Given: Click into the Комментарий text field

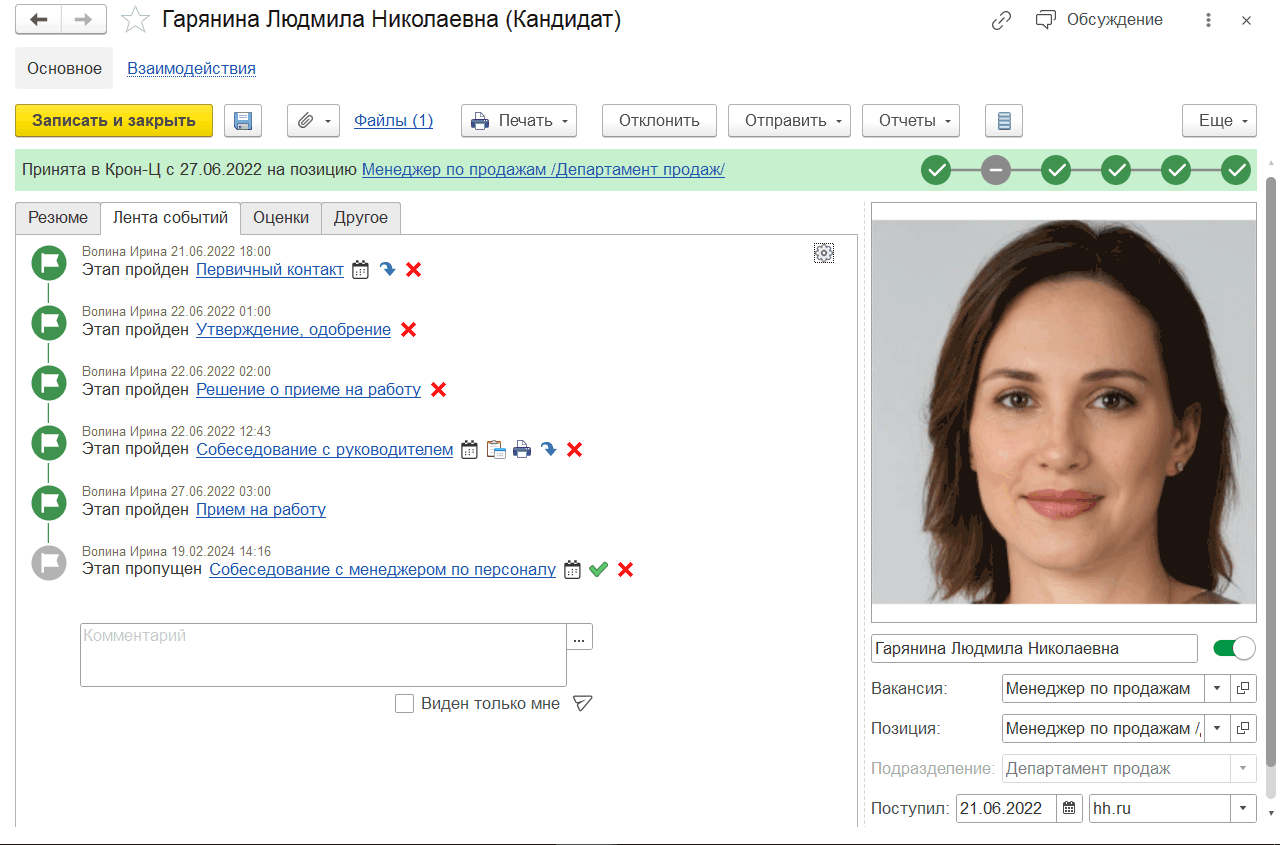Looking at the screenshot, I should [323, 655].
